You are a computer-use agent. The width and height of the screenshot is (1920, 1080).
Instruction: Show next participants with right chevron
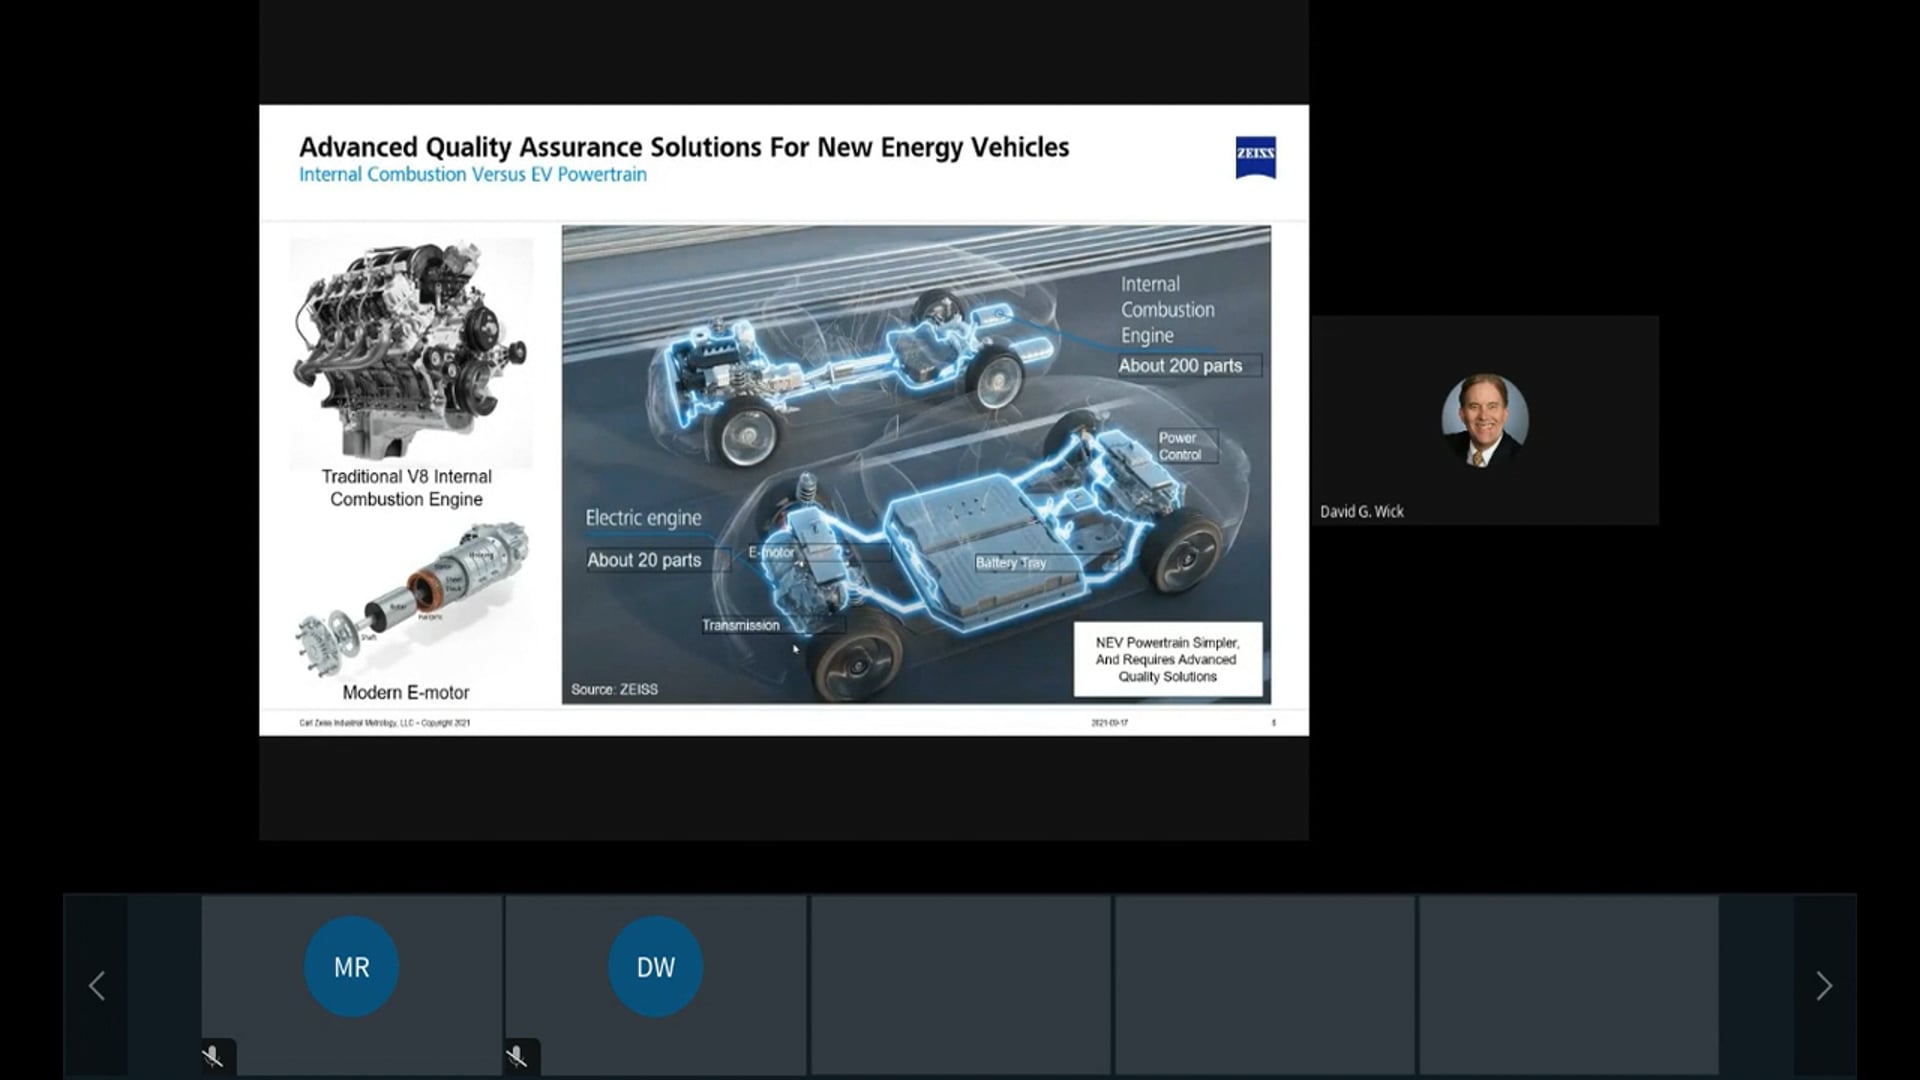click(x=1824, y=986)
